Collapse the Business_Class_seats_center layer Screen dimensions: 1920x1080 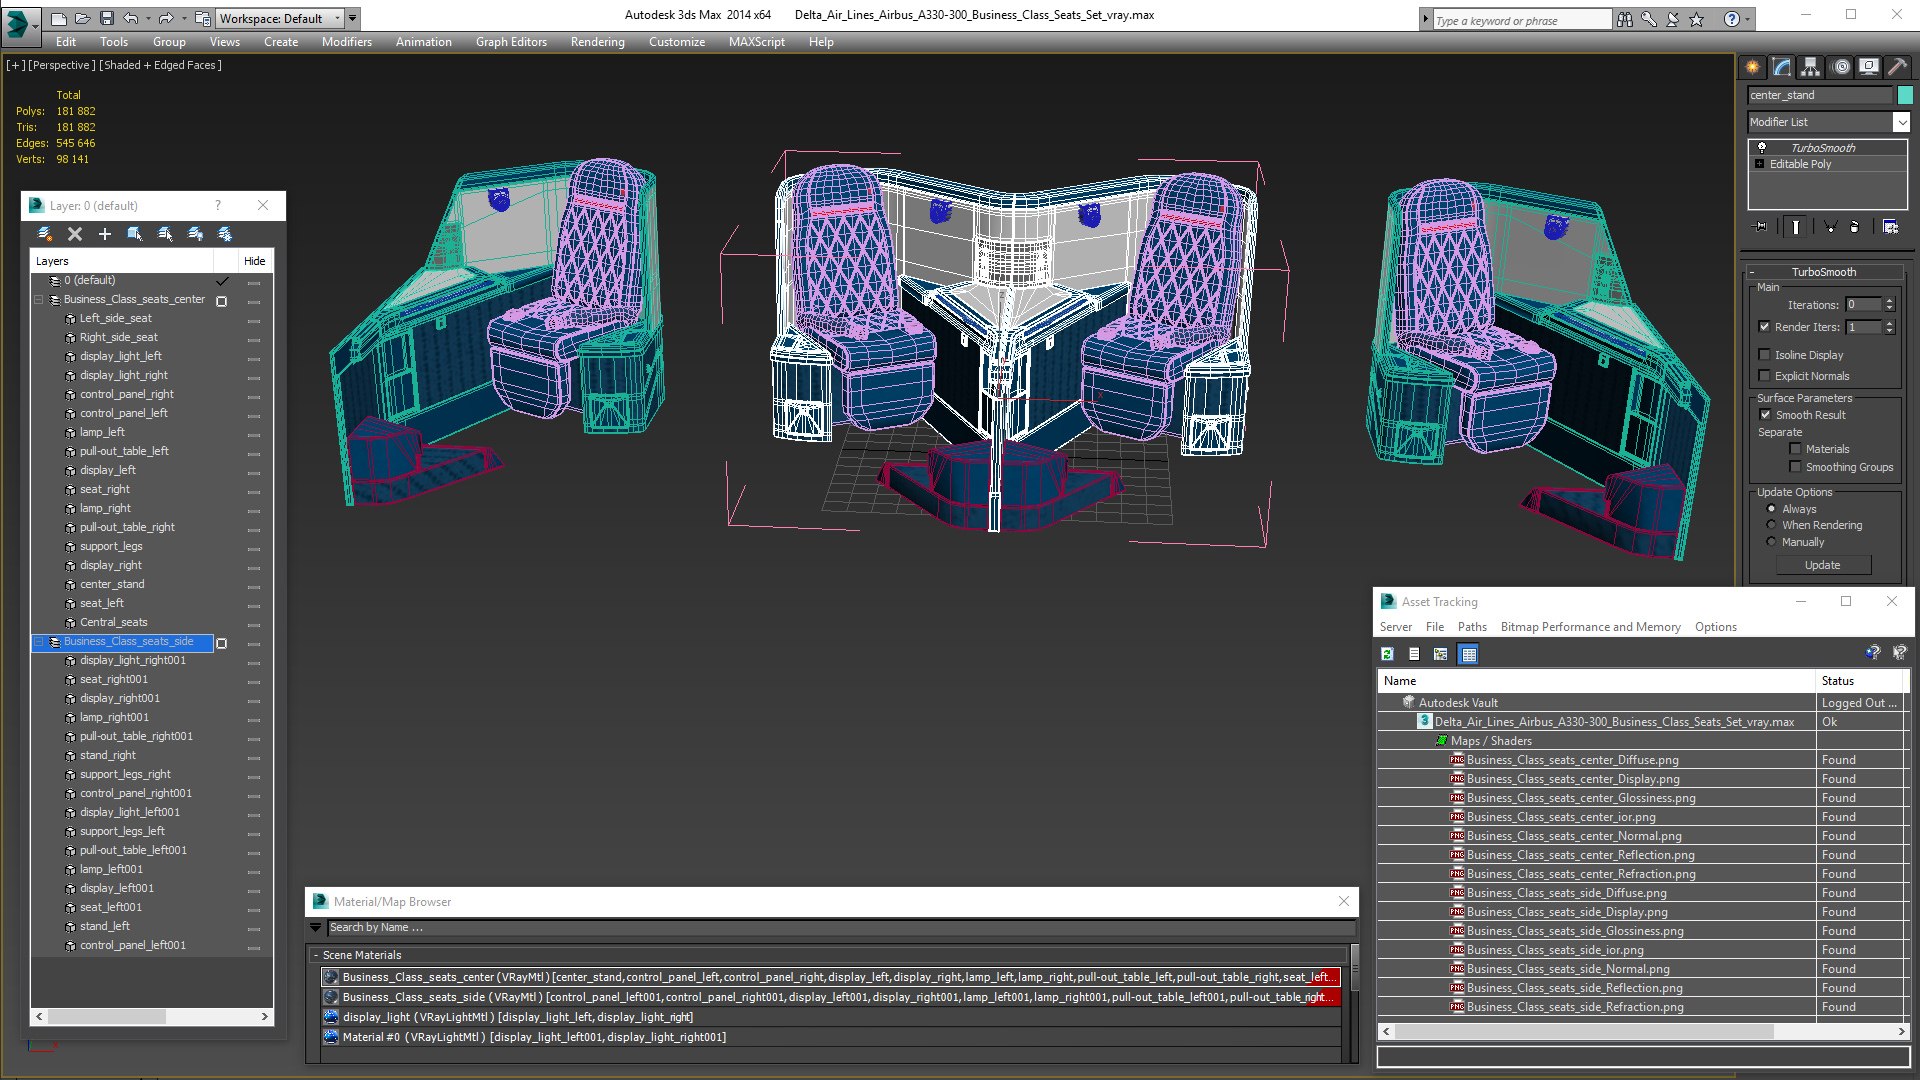[39, 300]
